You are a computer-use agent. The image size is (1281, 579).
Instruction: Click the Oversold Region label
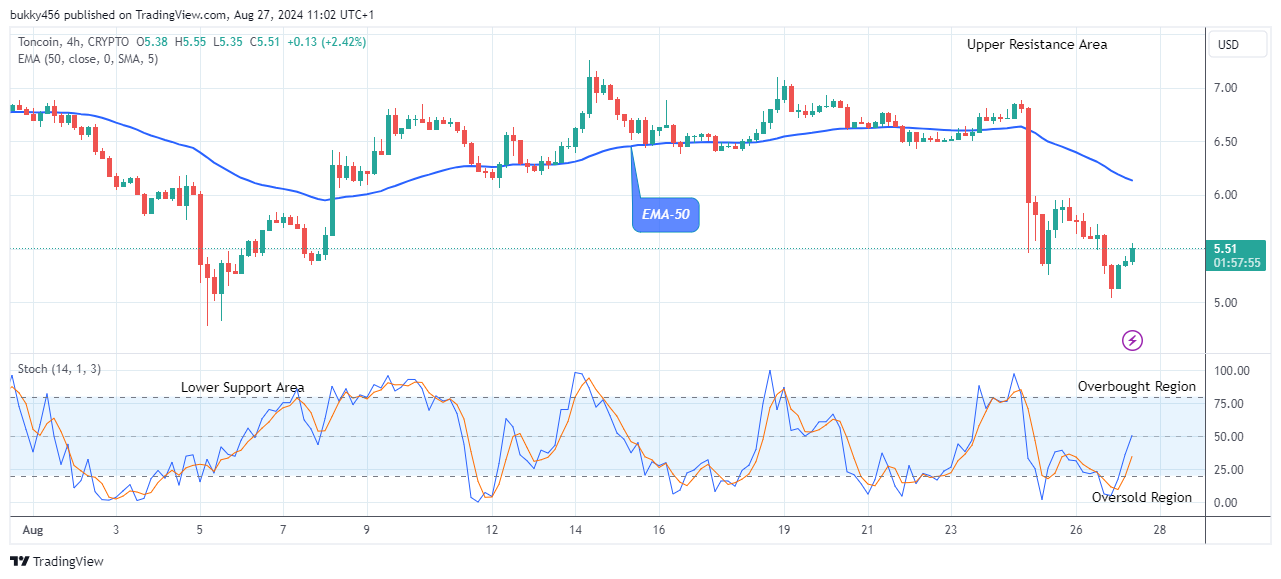coord(1142,497)
